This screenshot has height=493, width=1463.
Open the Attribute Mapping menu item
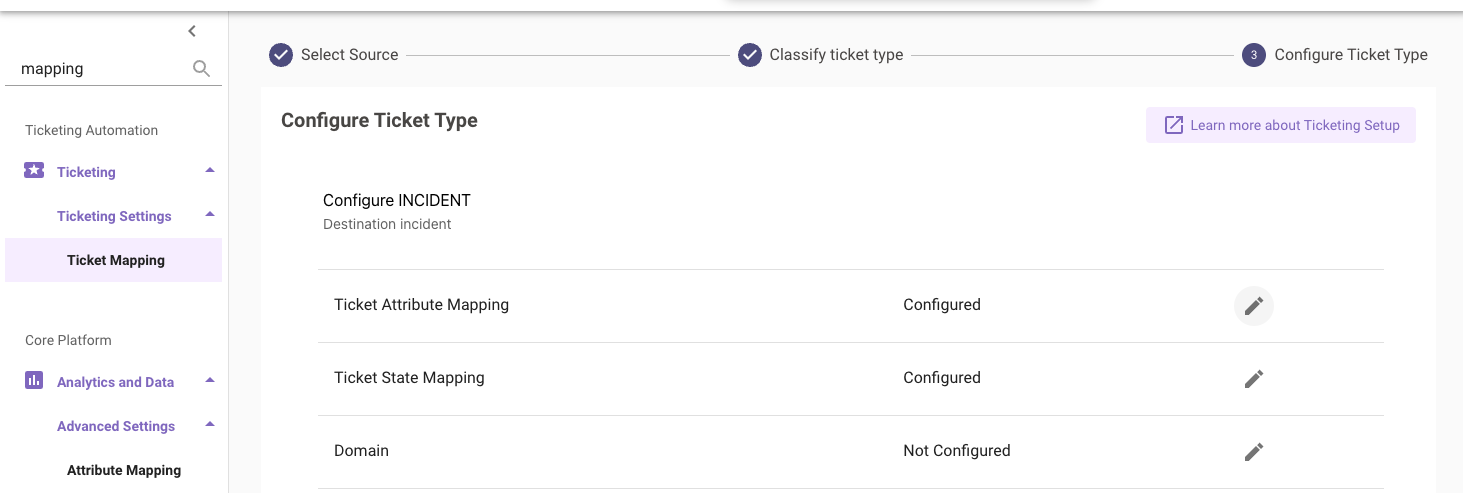coord(124,470)
